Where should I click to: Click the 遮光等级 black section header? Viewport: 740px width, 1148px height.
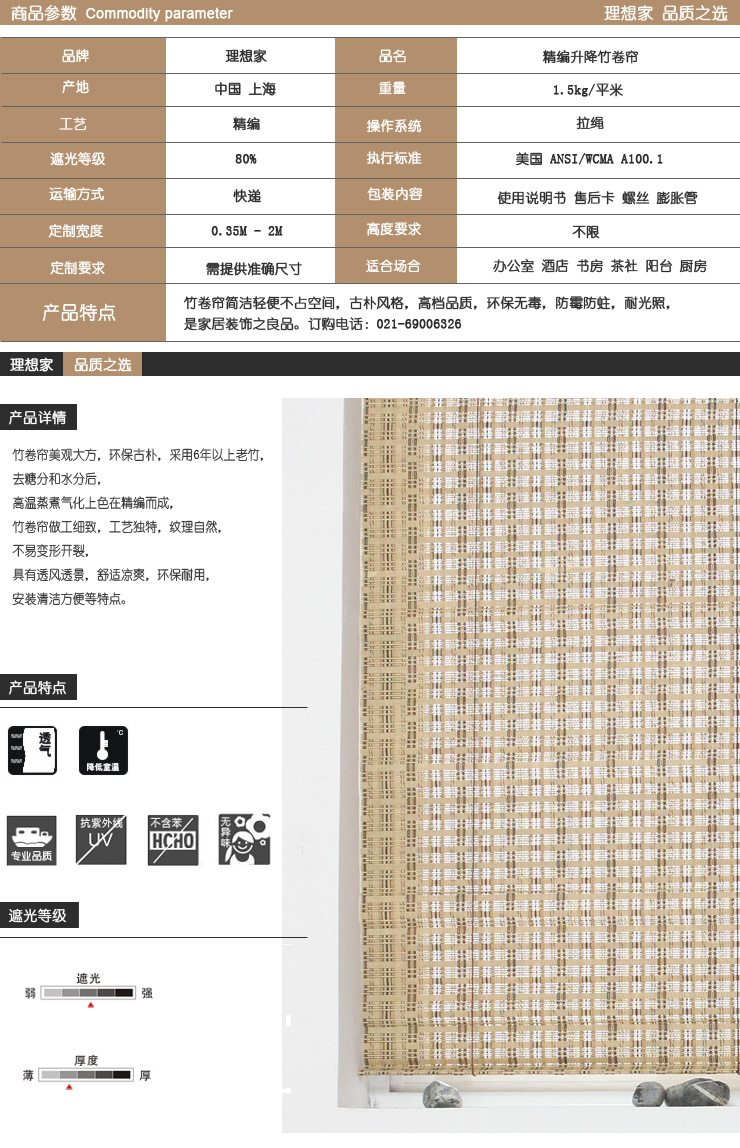38,915
